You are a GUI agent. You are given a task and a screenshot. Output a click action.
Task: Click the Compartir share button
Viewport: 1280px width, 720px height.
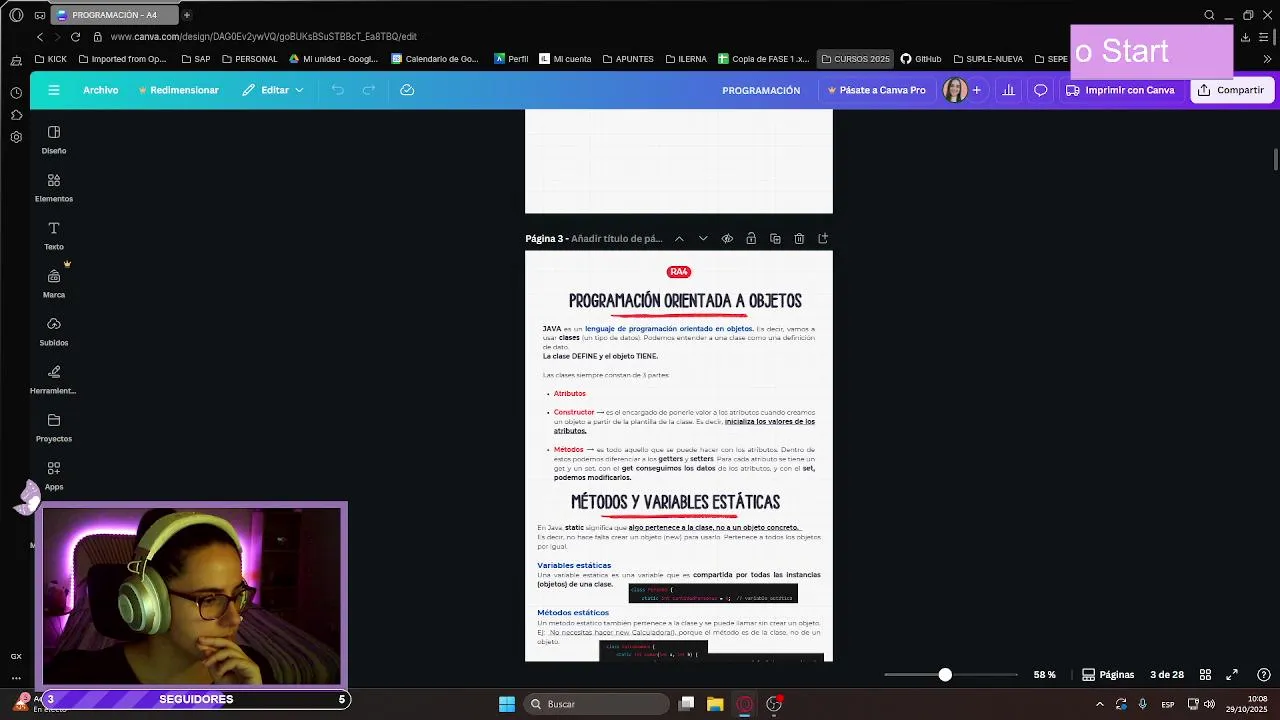tap(1231, 90)
